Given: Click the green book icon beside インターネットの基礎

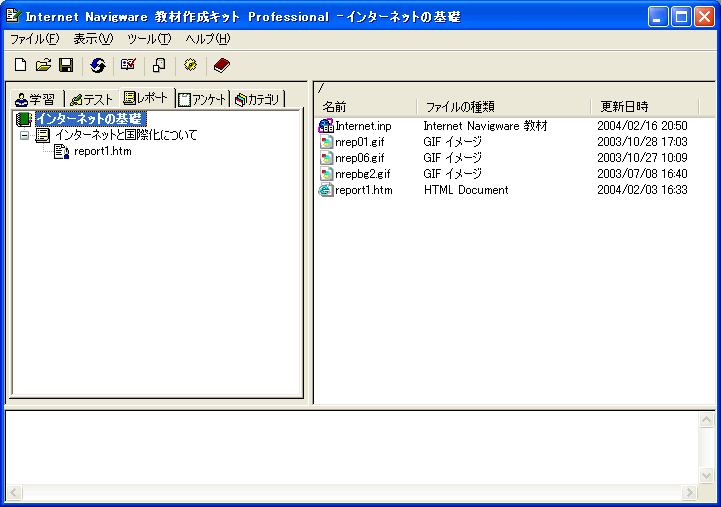Looking at the screenshot, I should click(x=23, y=120).
